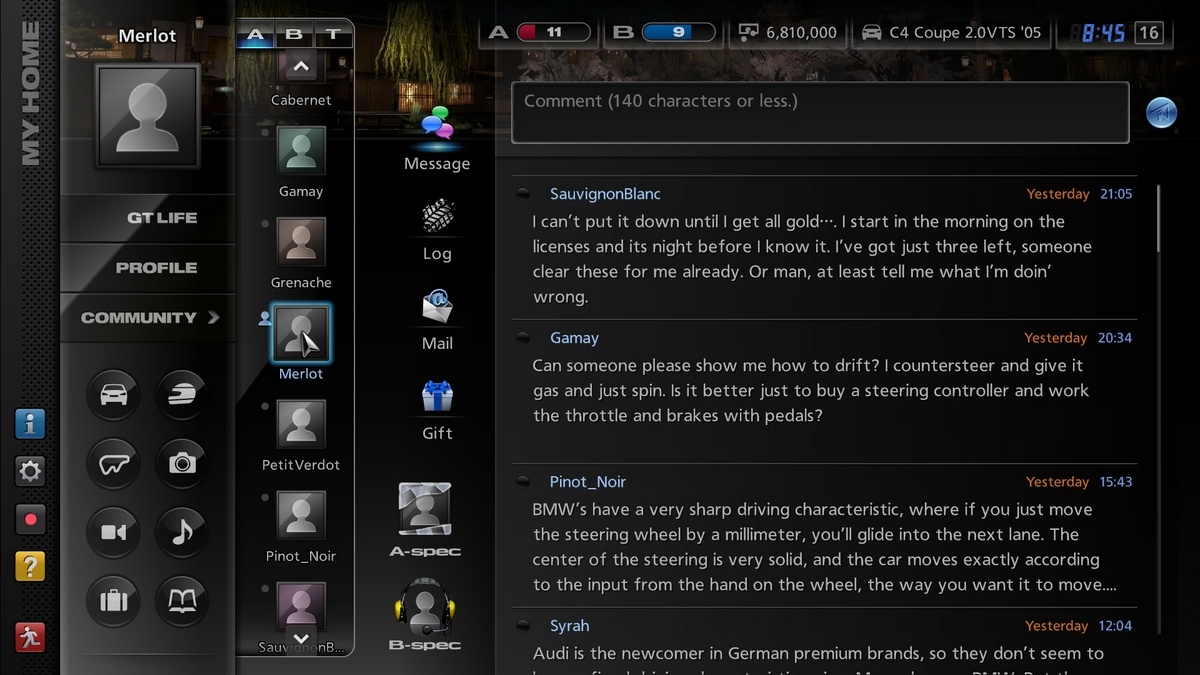
Task: Open the Message speech bubbles icon
Action: tap(437, 126)
